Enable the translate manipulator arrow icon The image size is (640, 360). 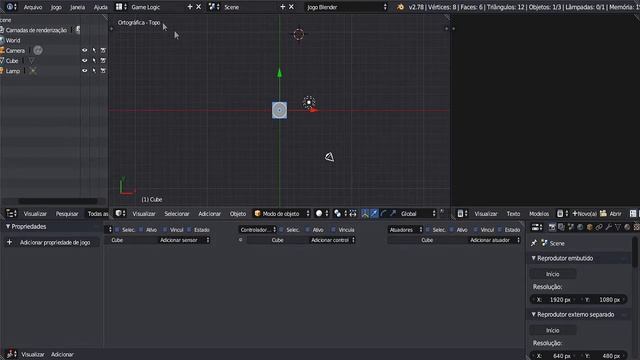click(374, 213)
